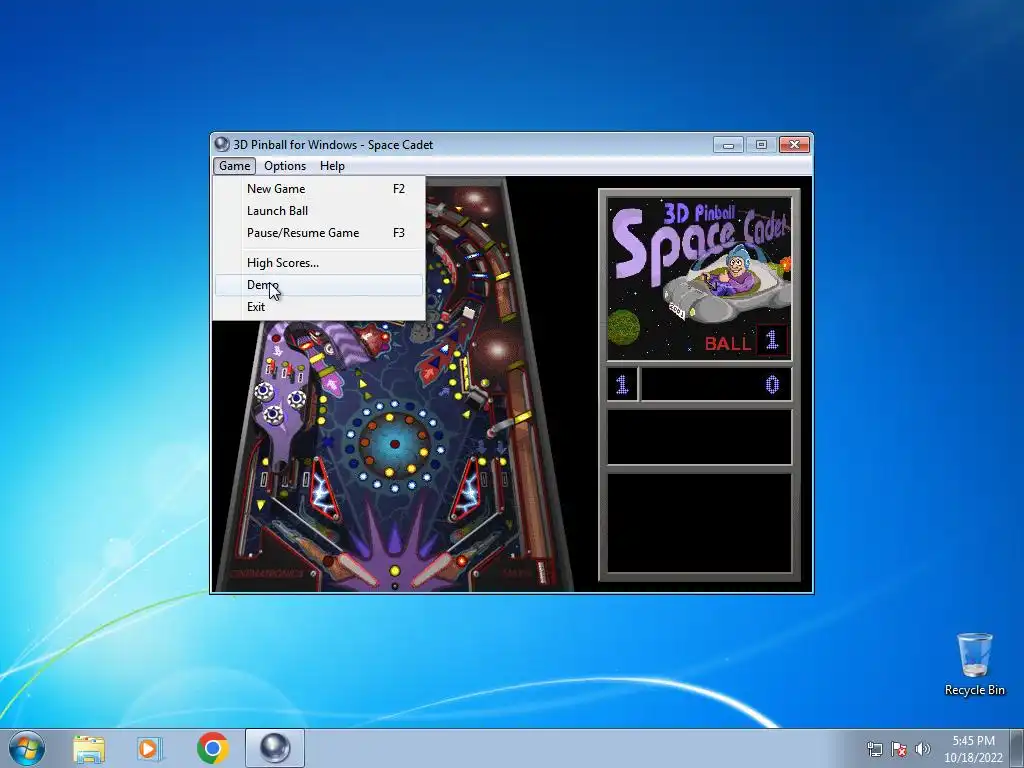1024x768 pixels.
Task: Click the pinball app icon in title bar
Action: coord(222,144)
